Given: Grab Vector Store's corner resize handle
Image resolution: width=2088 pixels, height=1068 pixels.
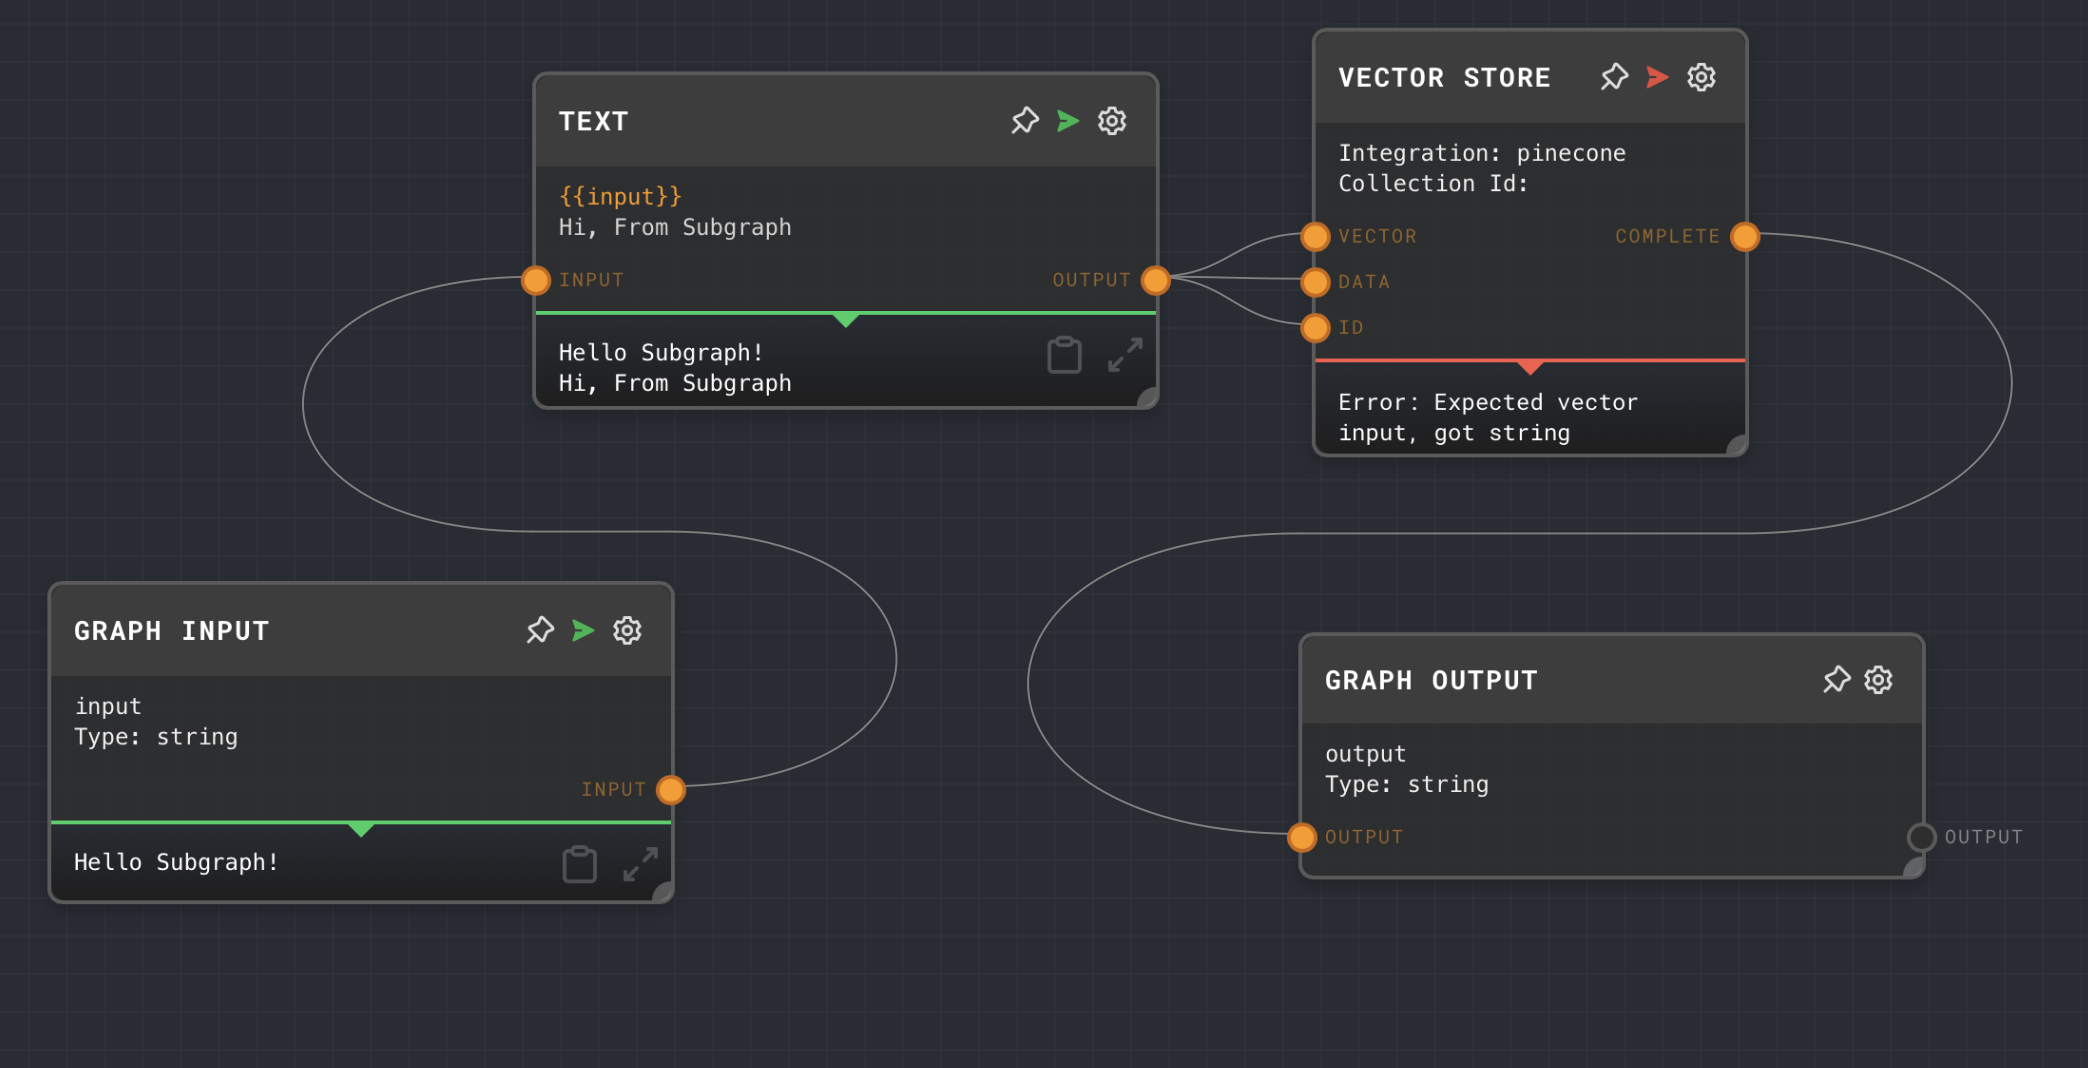Looking at the screenshot, I should (1737, 446).
